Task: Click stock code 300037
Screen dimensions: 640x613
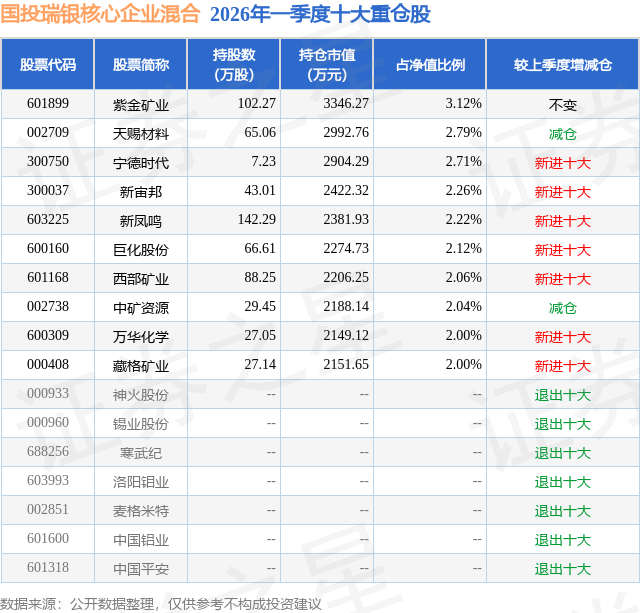Action: click(x=48, y=191)
